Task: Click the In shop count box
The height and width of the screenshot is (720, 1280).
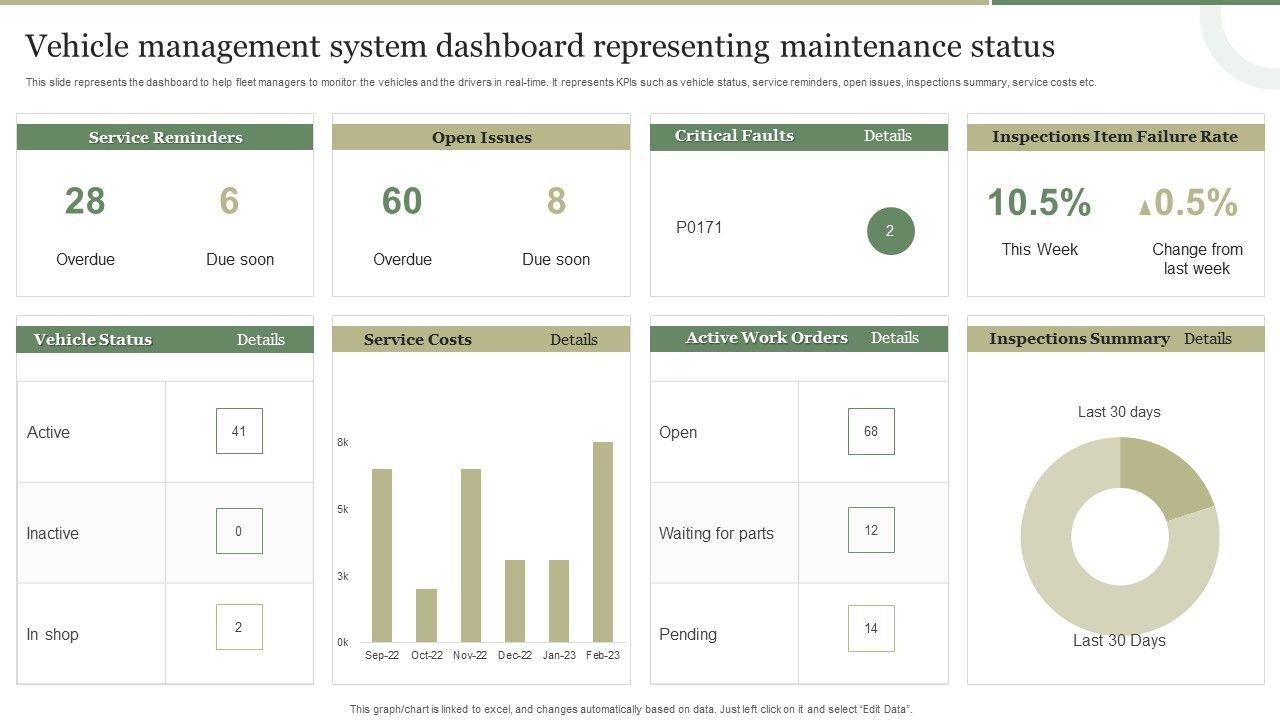Action: (x=239, y=627)
